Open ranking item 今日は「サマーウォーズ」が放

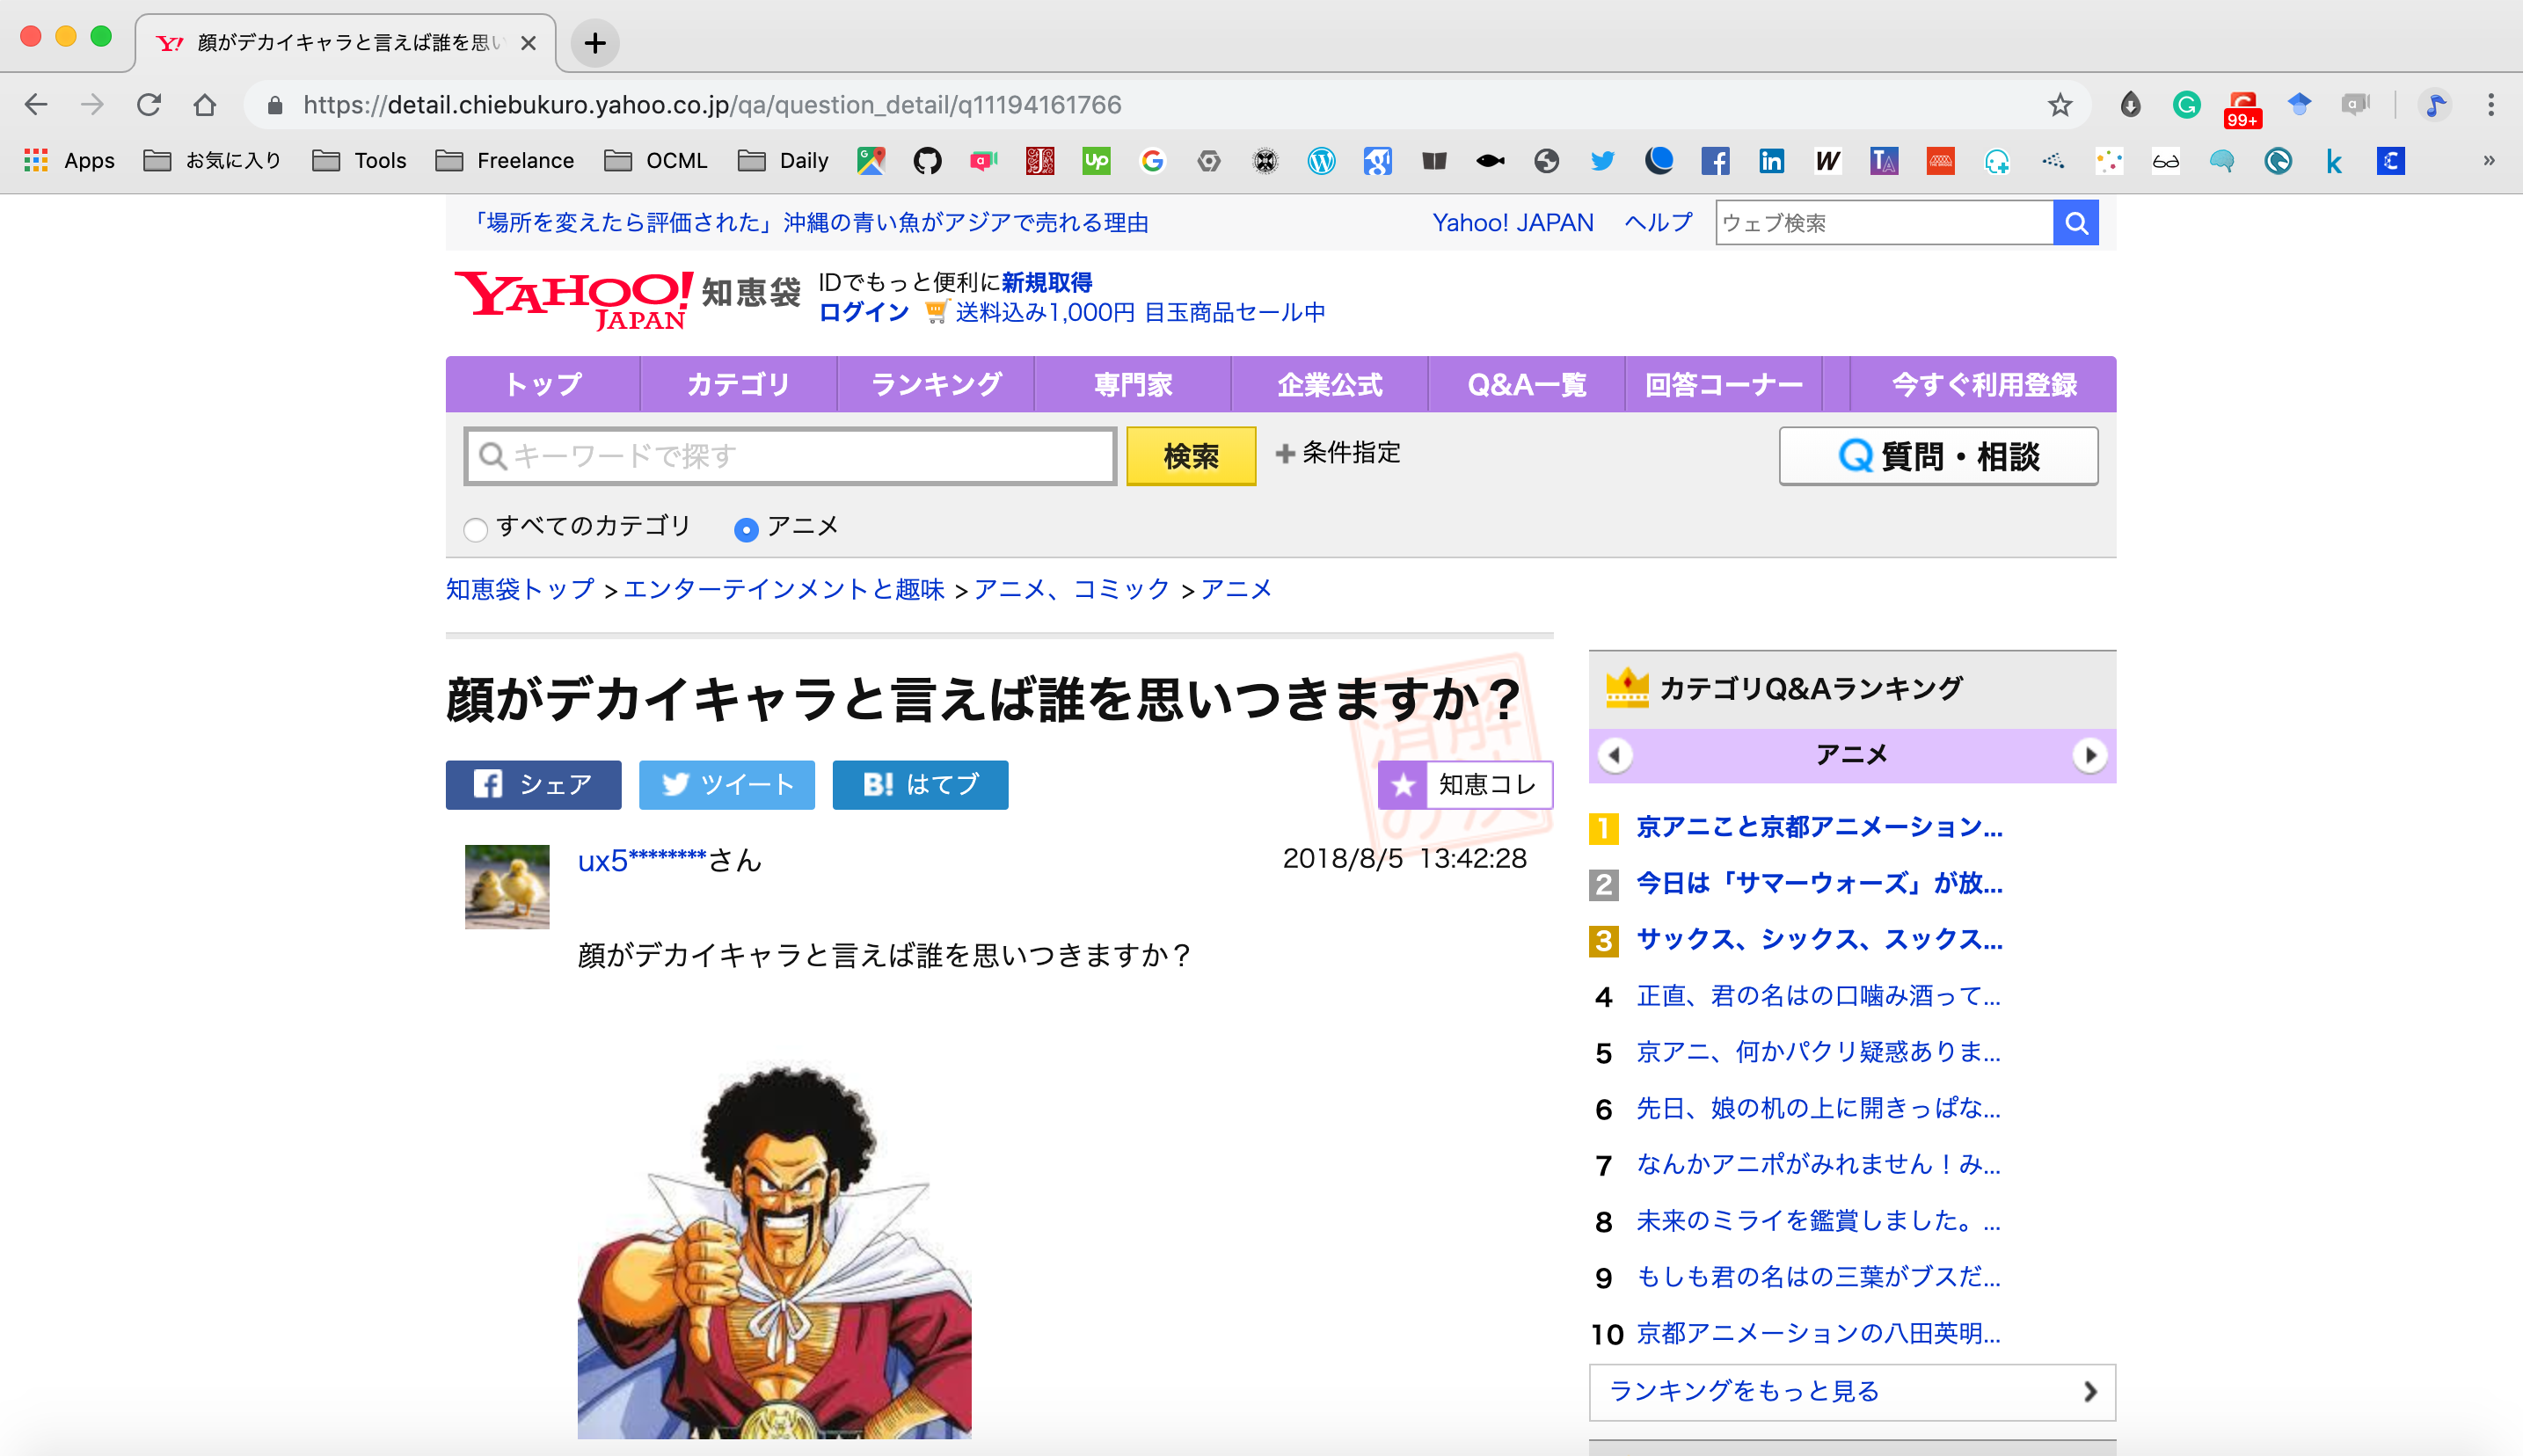1819,884
